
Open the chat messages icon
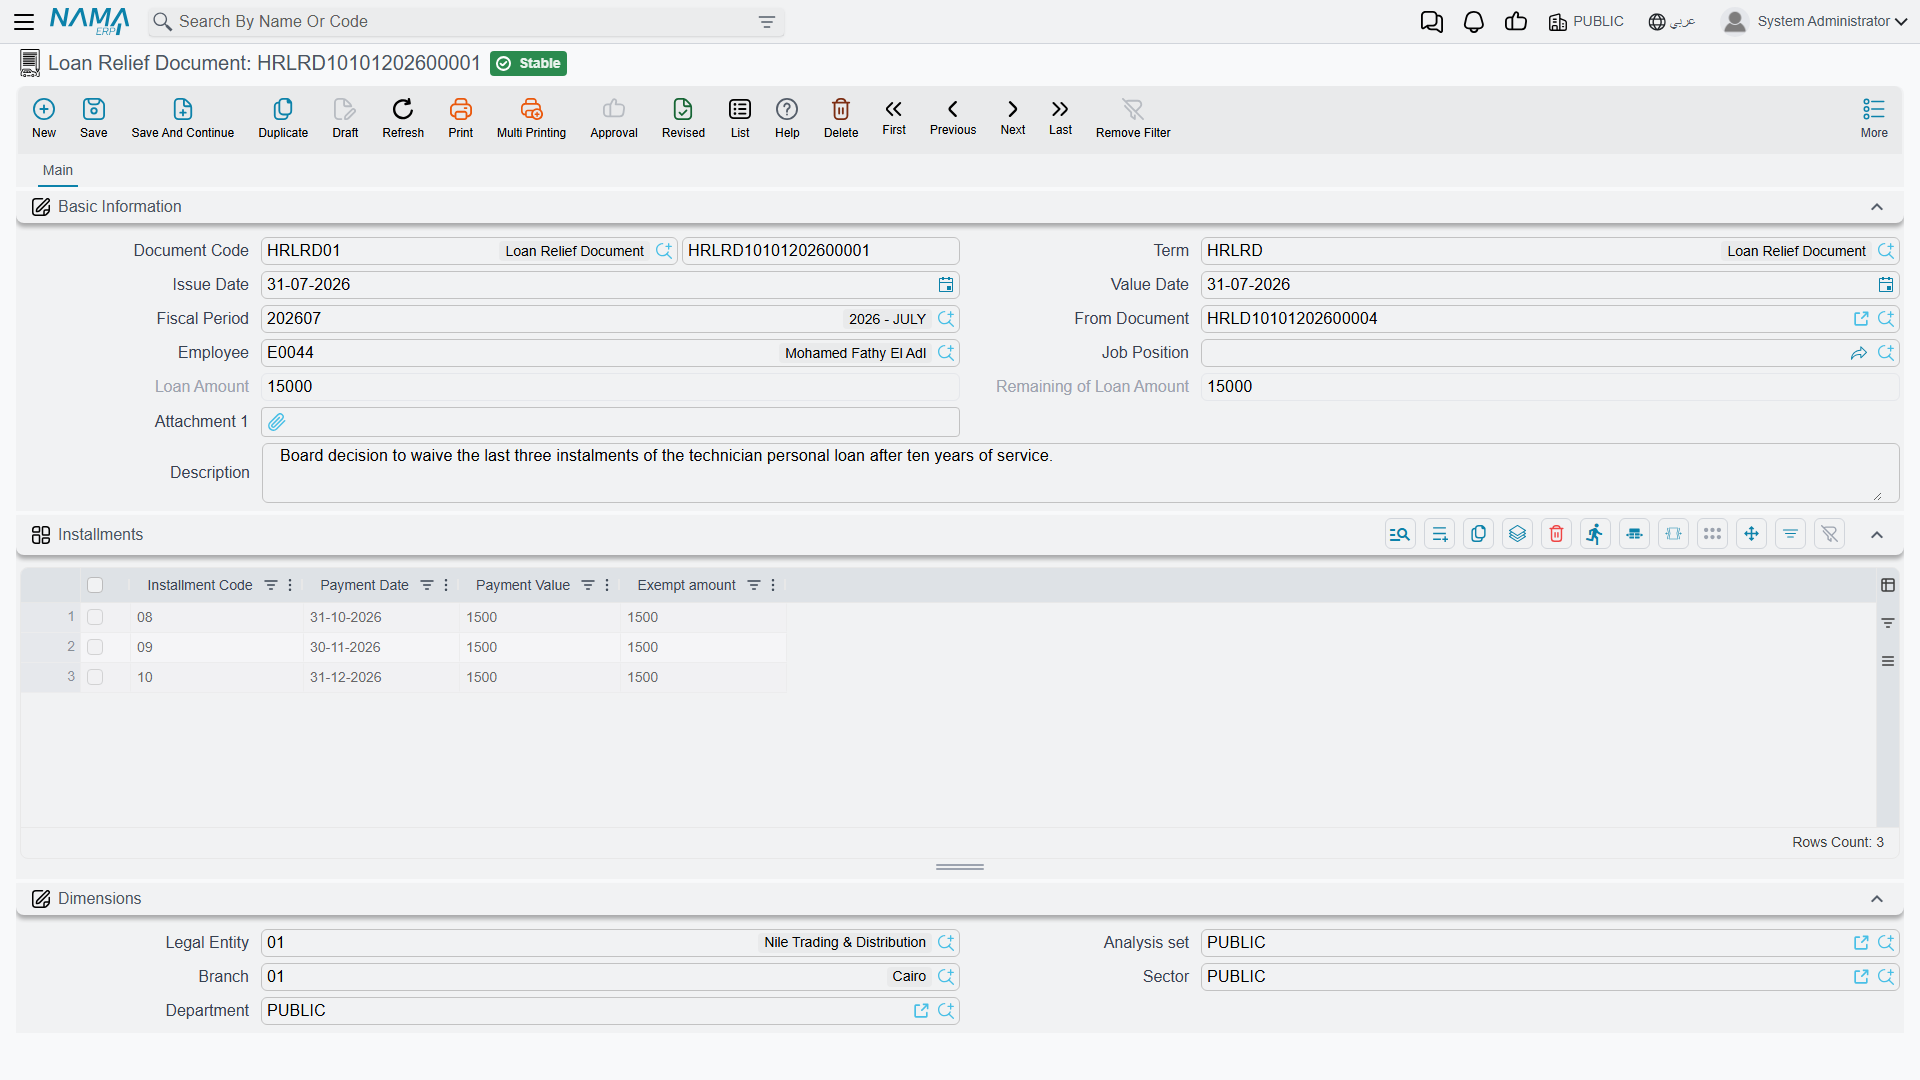point(1432,21)
